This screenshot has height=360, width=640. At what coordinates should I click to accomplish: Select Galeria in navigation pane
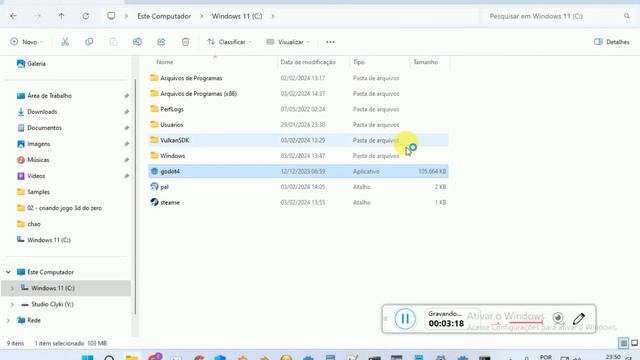click(31, 64)
